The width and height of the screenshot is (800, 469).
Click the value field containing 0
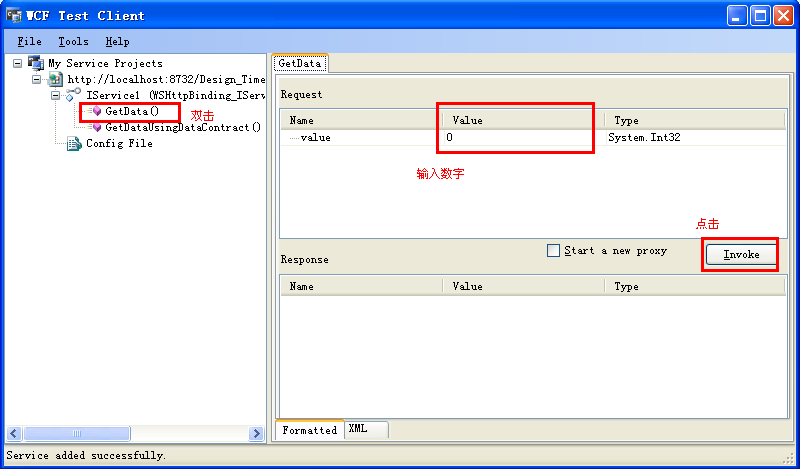pyautogui.click(x=524, y=137)
